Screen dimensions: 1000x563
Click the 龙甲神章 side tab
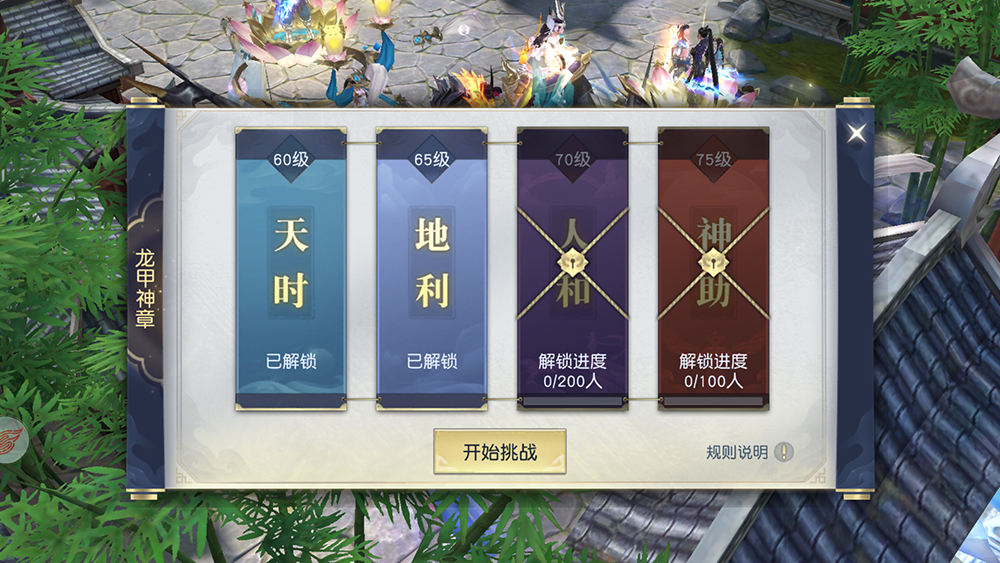click(x=145, y=289)
